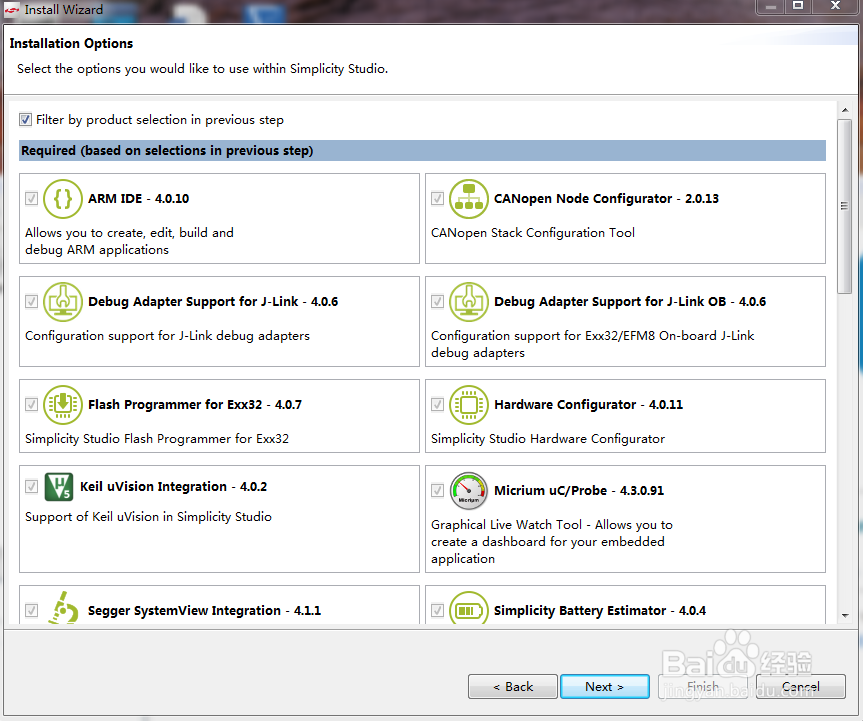
Task: Click Simplicity Battery Estimator - 4.0.4 title
Action: [x=600, y=610]
